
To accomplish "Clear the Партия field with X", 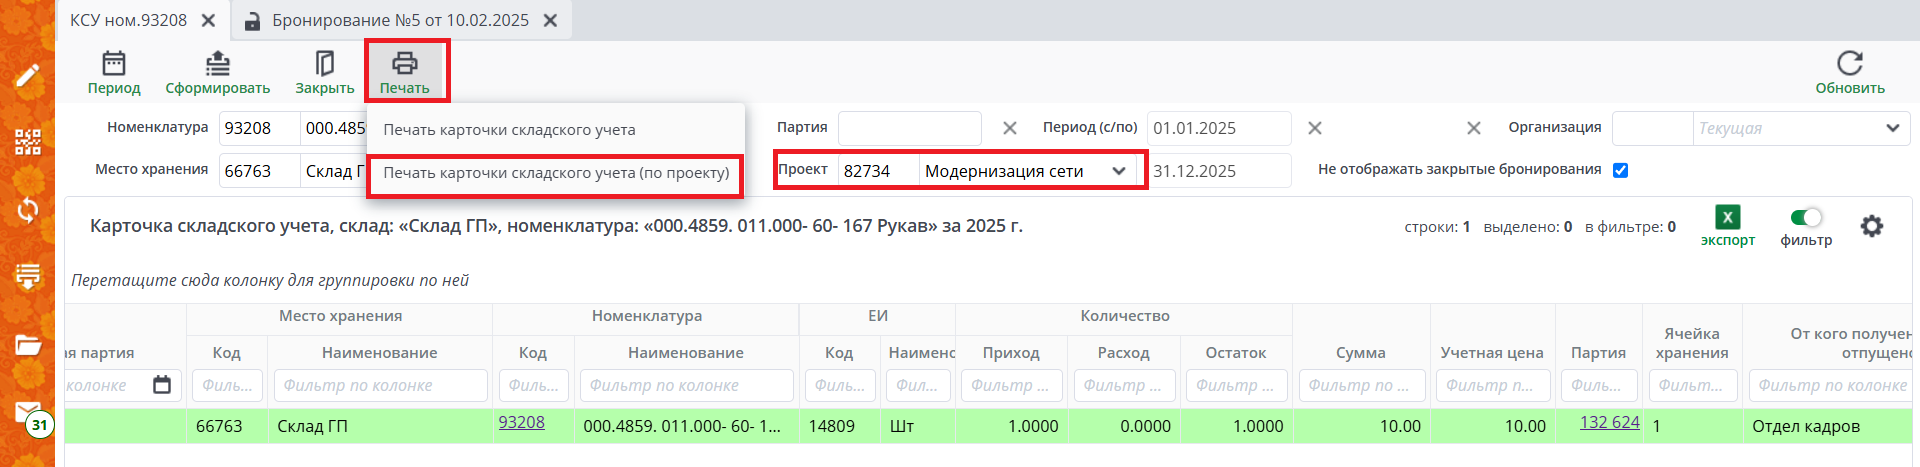I will click(1010, 128).
